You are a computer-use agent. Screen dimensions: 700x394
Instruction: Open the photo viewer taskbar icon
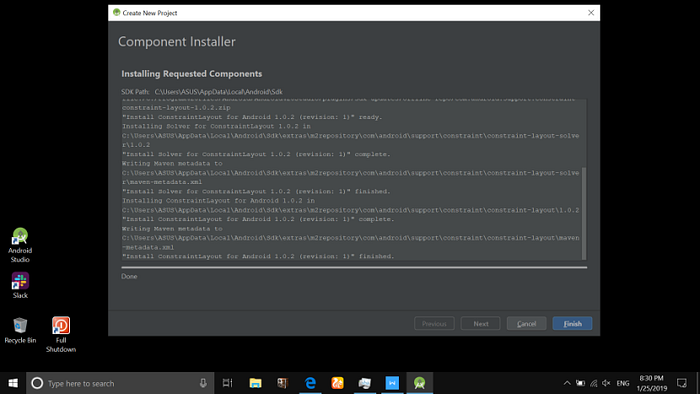[x=365, y=383]
